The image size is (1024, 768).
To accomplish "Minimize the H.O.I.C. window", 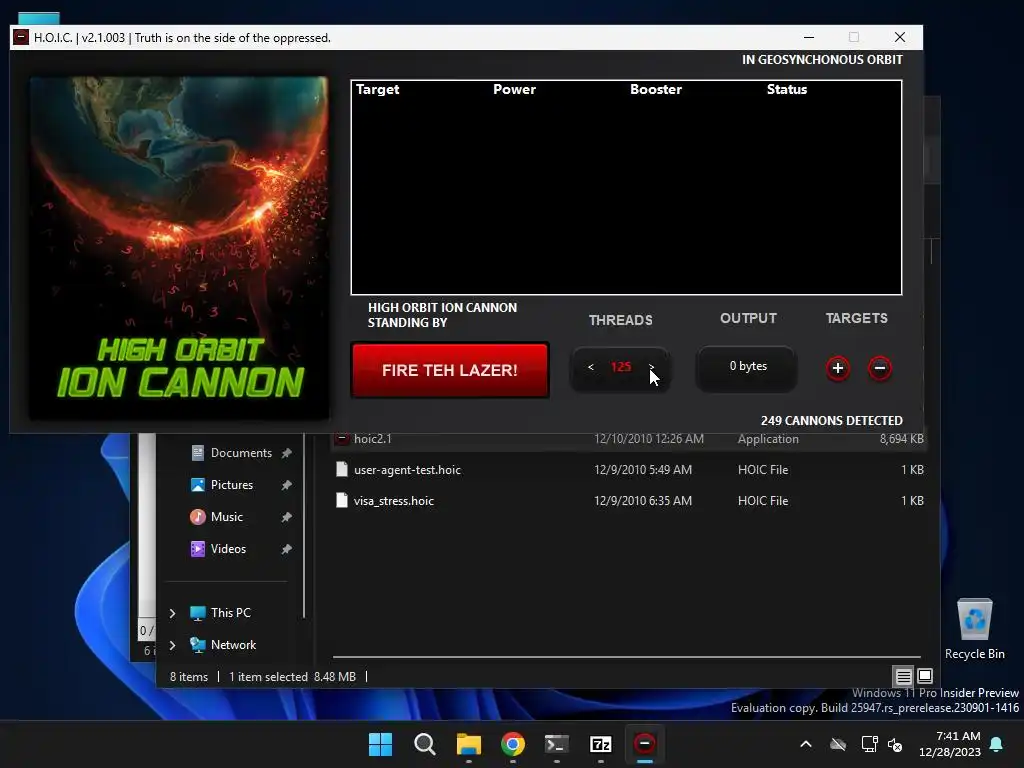I will (x=808, y=37).
